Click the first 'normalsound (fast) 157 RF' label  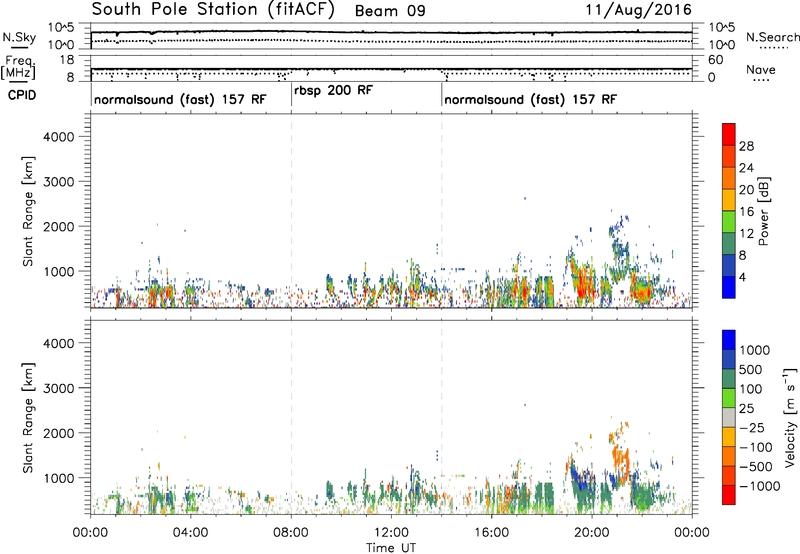180,99
